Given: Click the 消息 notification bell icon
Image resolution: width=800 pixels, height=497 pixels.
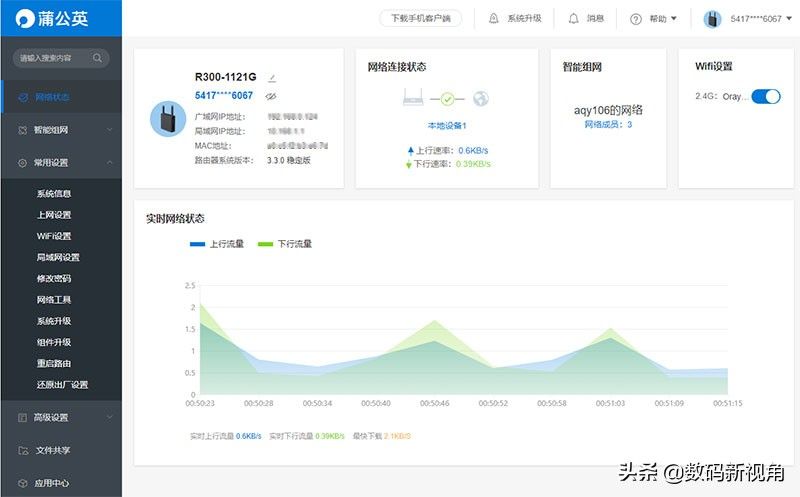Looking at the screenshot, I should (x=573, y=18).
